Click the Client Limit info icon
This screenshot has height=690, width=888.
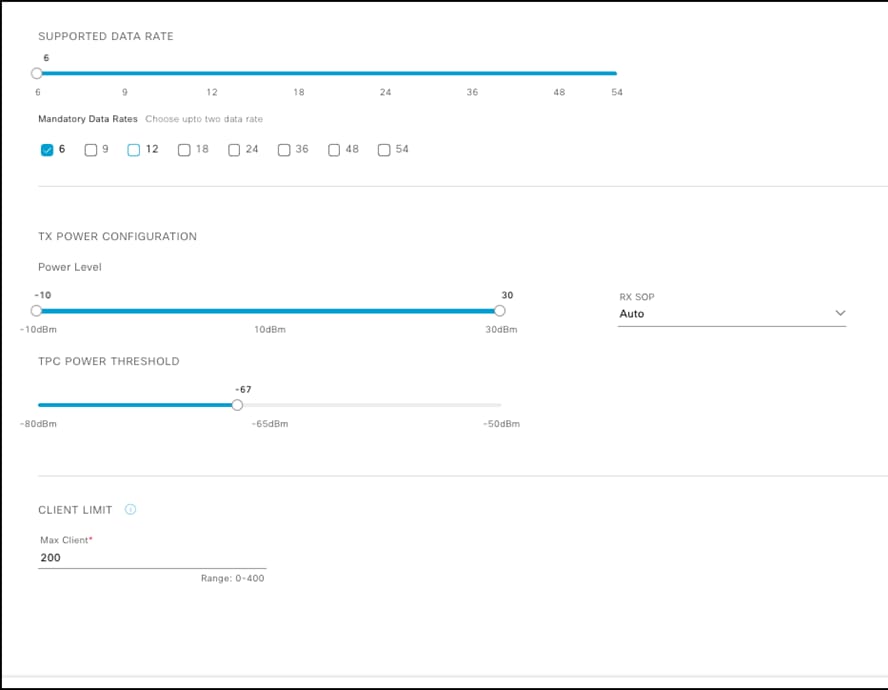coord(130,509)
